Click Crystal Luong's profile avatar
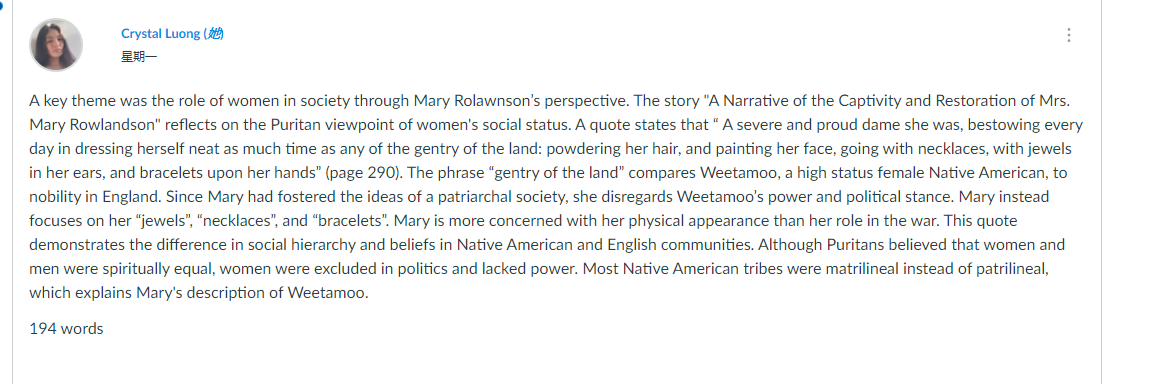The width and height of the screenshot is (1153, 384). tap(56, 45)
